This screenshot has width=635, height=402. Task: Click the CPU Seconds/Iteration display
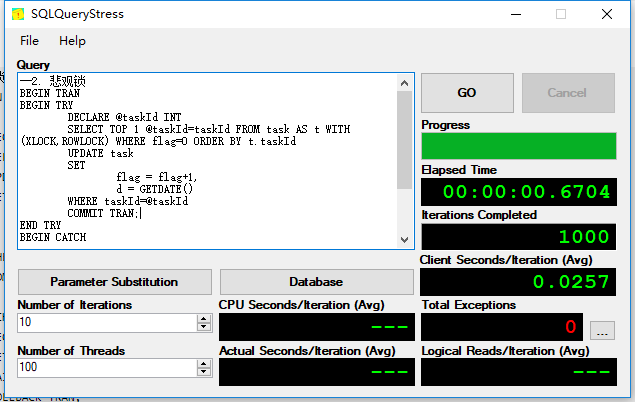(x=317, y=327)
